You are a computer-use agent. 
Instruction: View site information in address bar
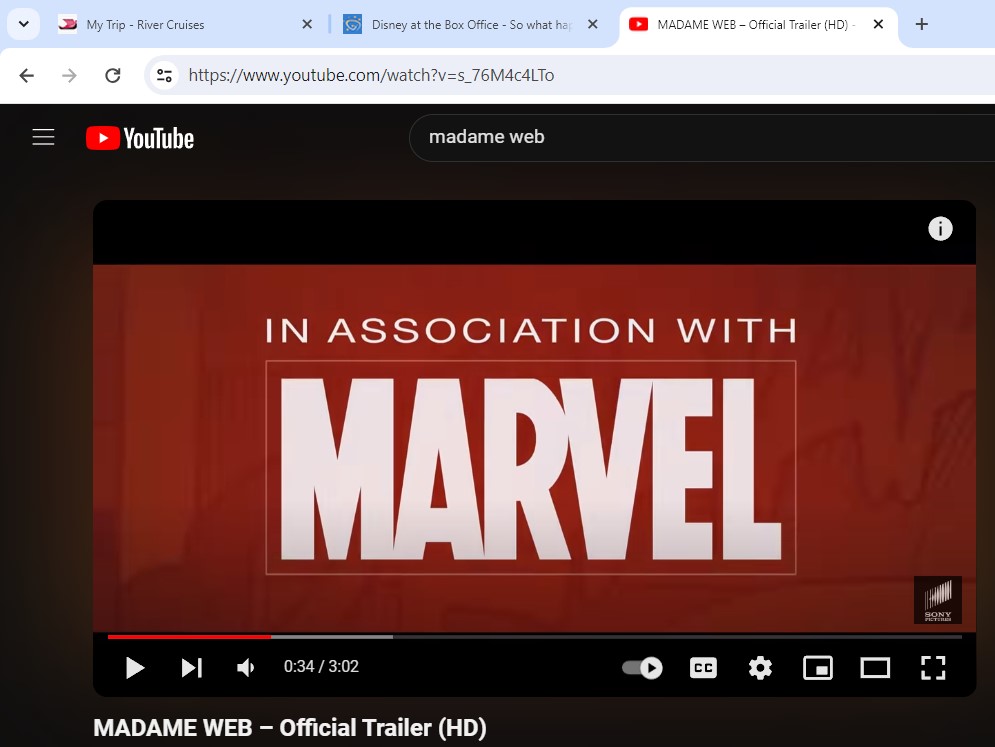coord(165,75)
